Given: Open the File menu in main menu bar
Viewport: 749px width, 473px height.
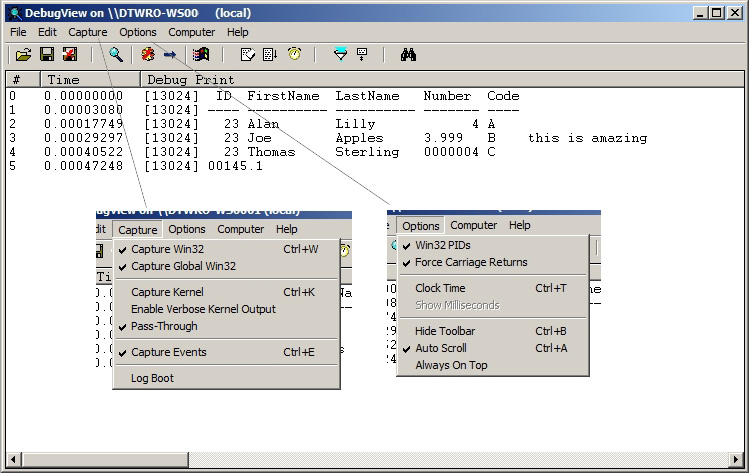Looking at the screenshot, I should [x=18, y=32].
